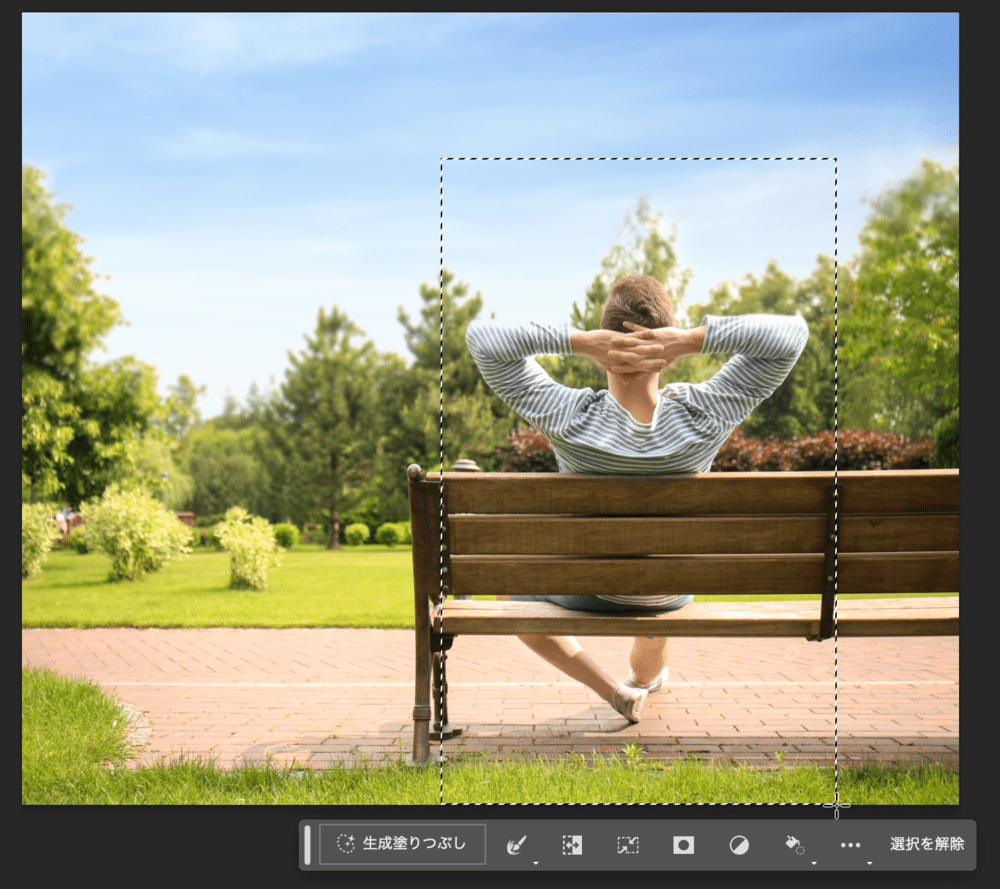
Task: Invert the selection using the taskbar icon
Action: click(x=572, y=845)
